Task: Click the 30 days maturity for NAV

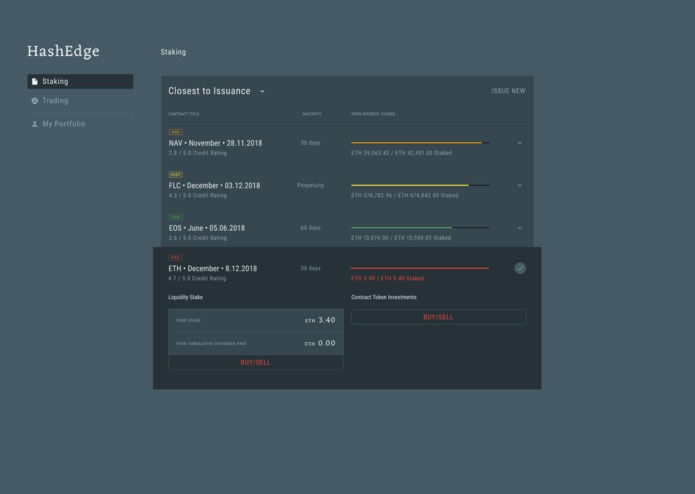Action: [310, 143]
